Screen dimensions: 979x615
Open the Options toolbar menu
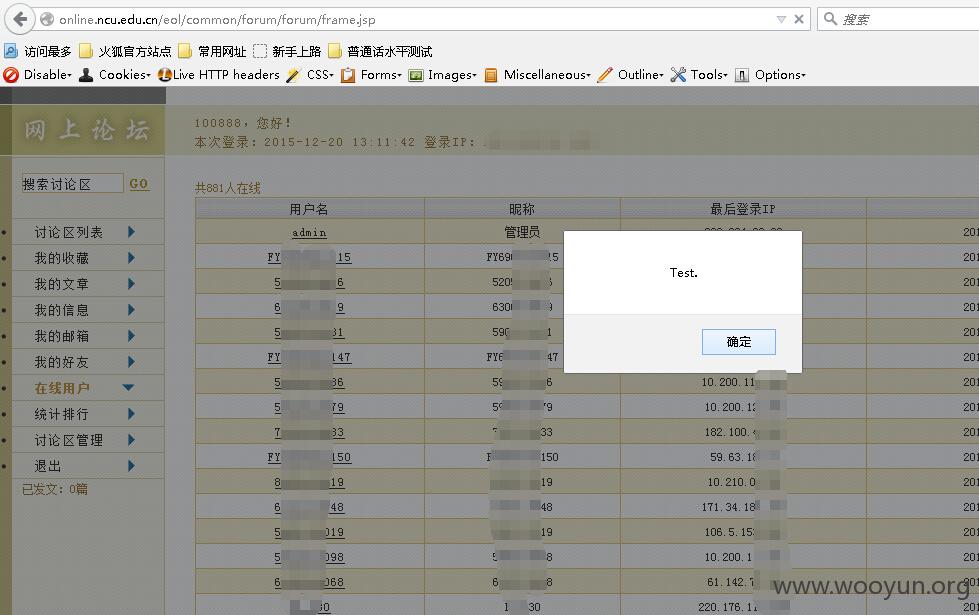(x=770, y=75)
